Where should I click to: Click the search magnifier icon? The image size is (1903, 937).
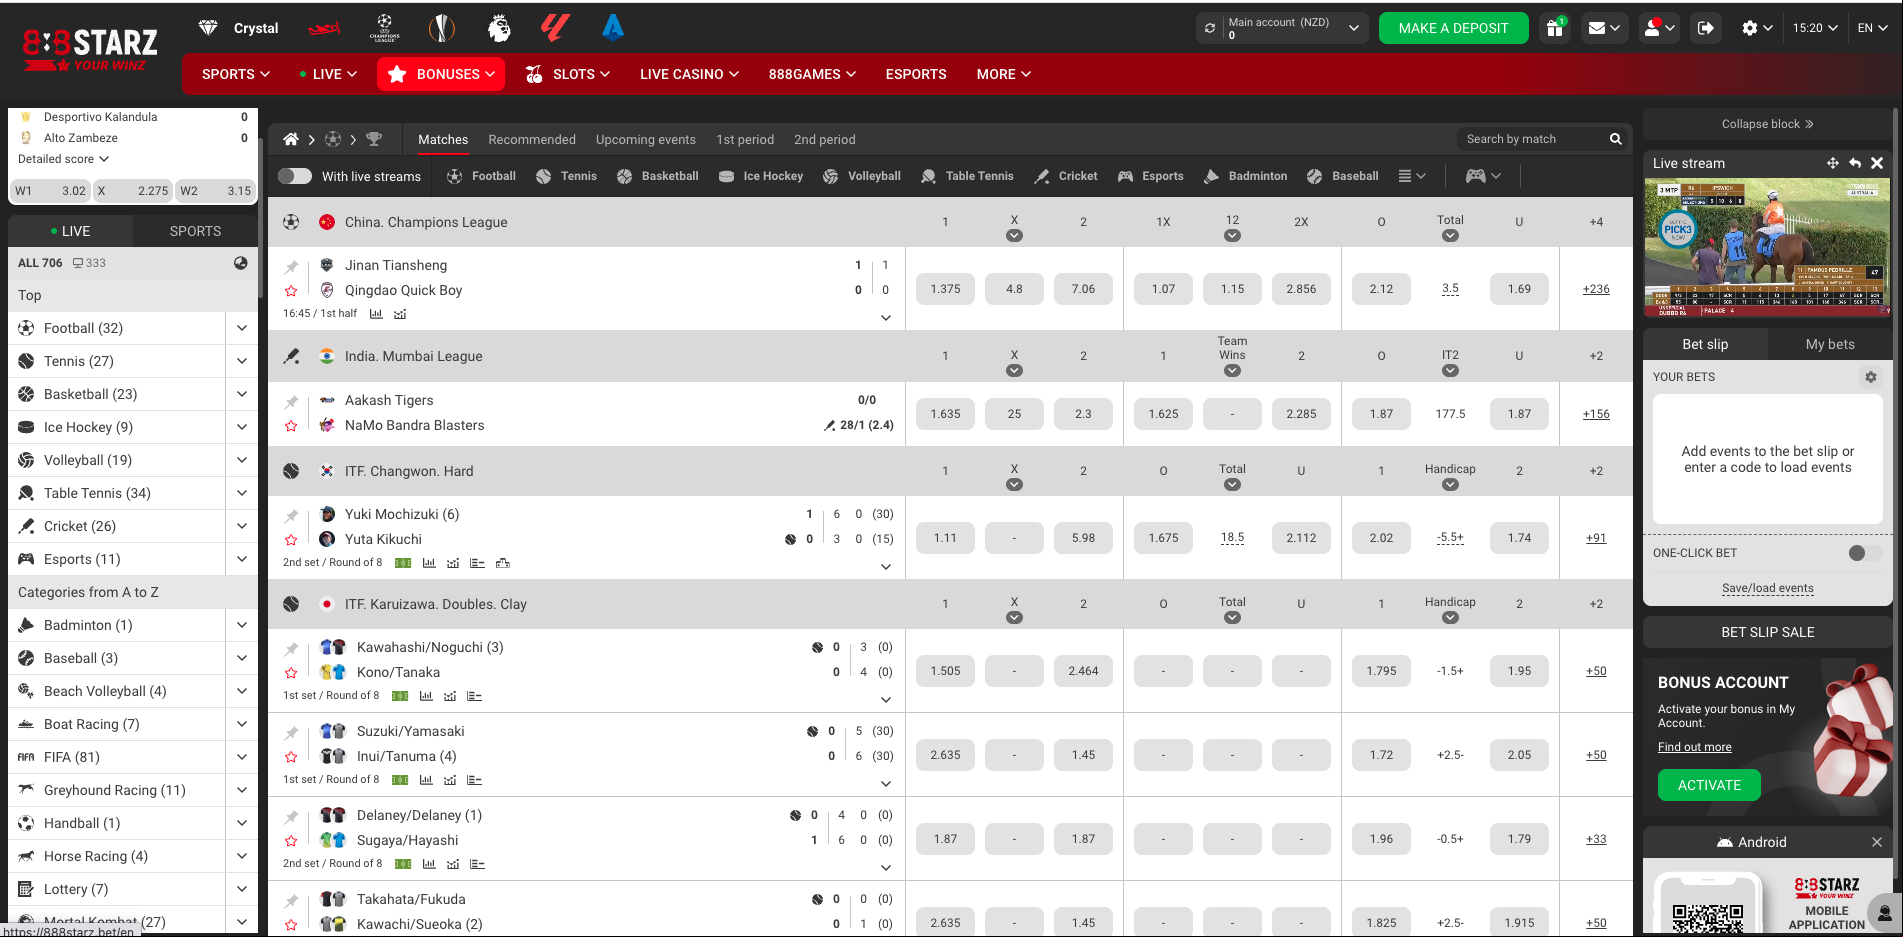(x=1615, y=139)
